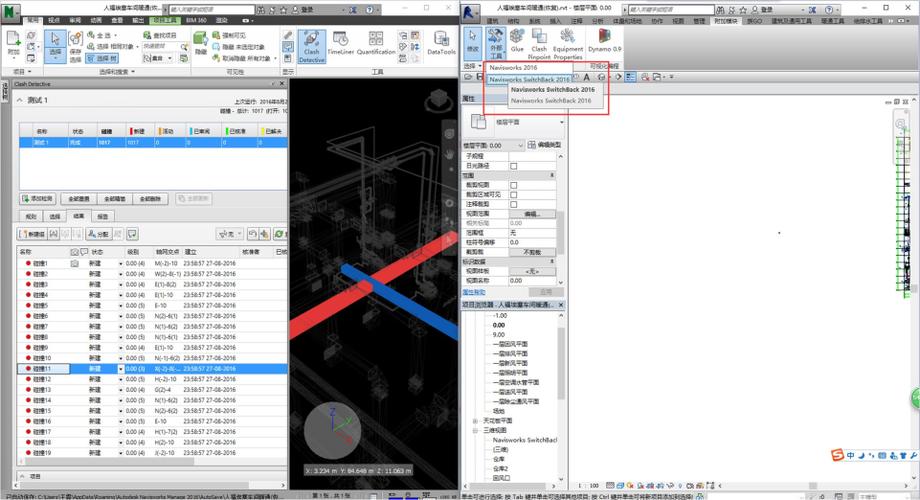Toggle the 日光路径 checkbox in Revit properties
The height and width of the screenshot is (500, 920).
[513, 166]
